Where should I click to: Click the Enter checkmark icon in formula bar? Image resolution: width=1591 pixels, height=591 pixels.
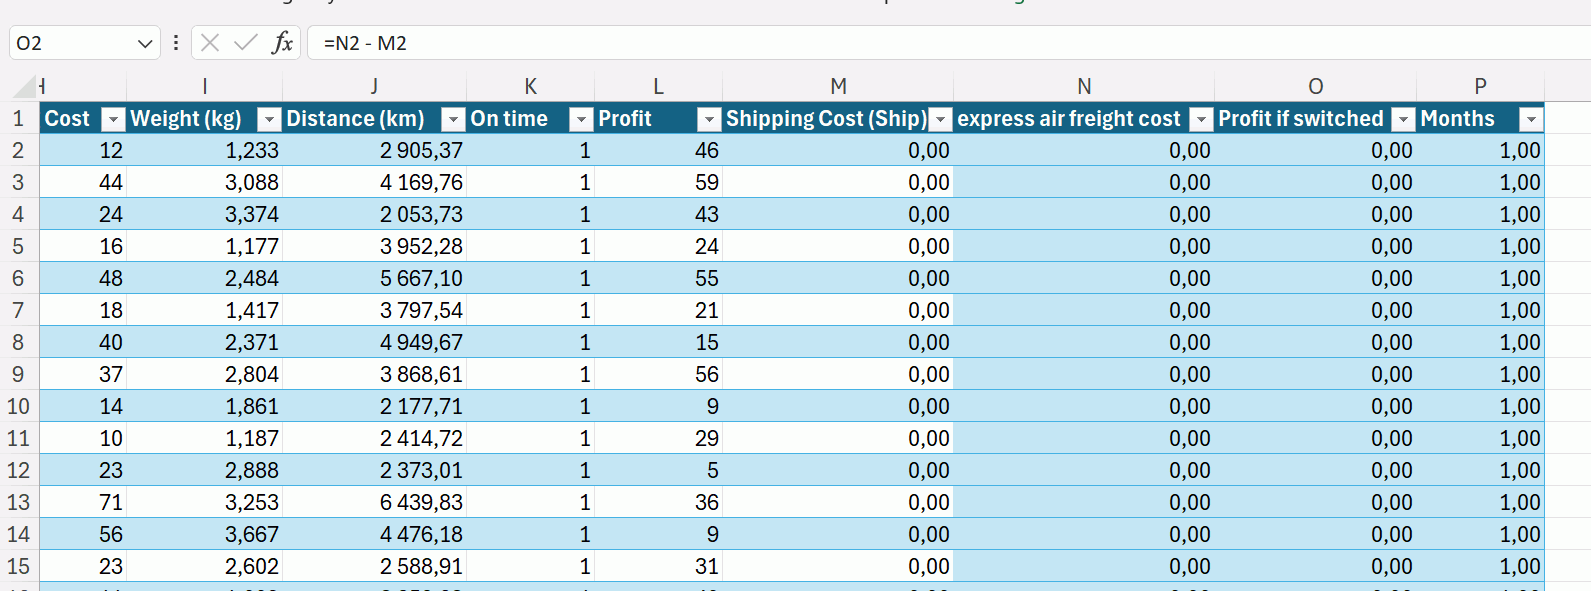(x=245, y=43)
